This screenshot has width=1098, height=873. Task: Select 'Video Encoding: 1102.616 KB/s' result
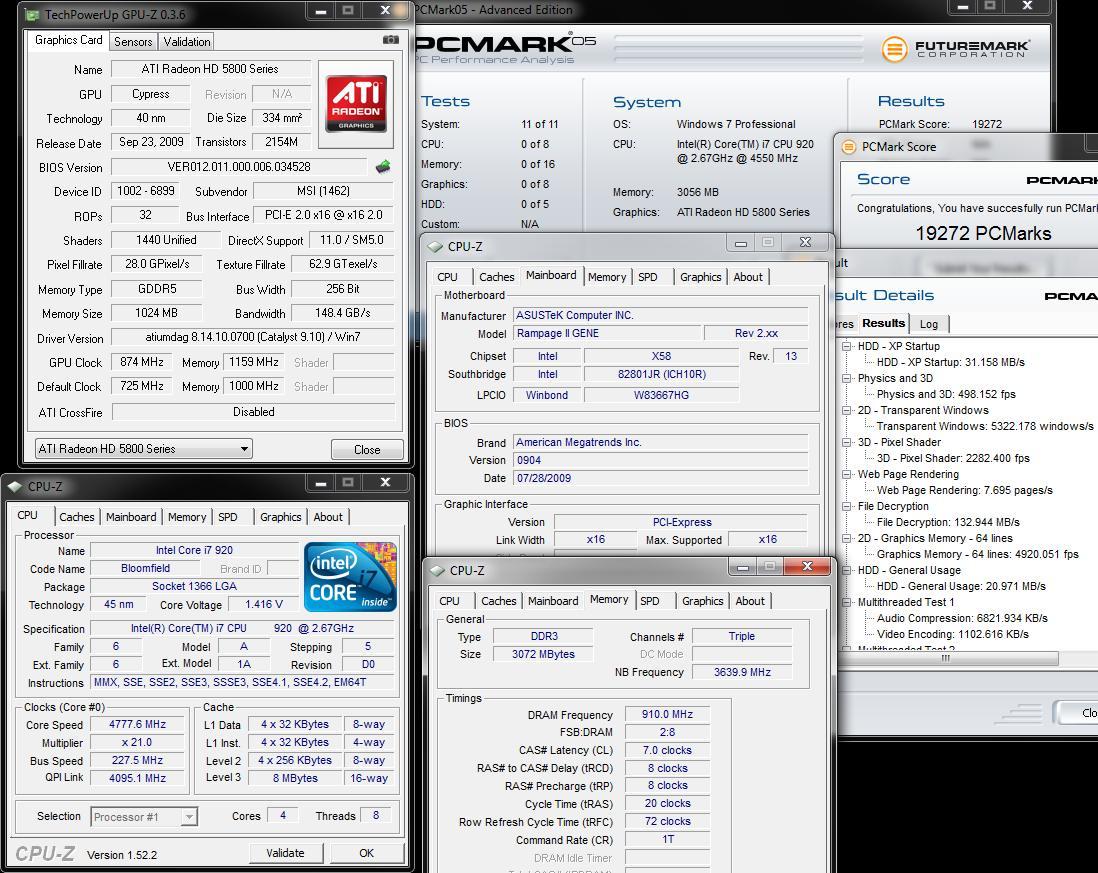coord(952,634)
